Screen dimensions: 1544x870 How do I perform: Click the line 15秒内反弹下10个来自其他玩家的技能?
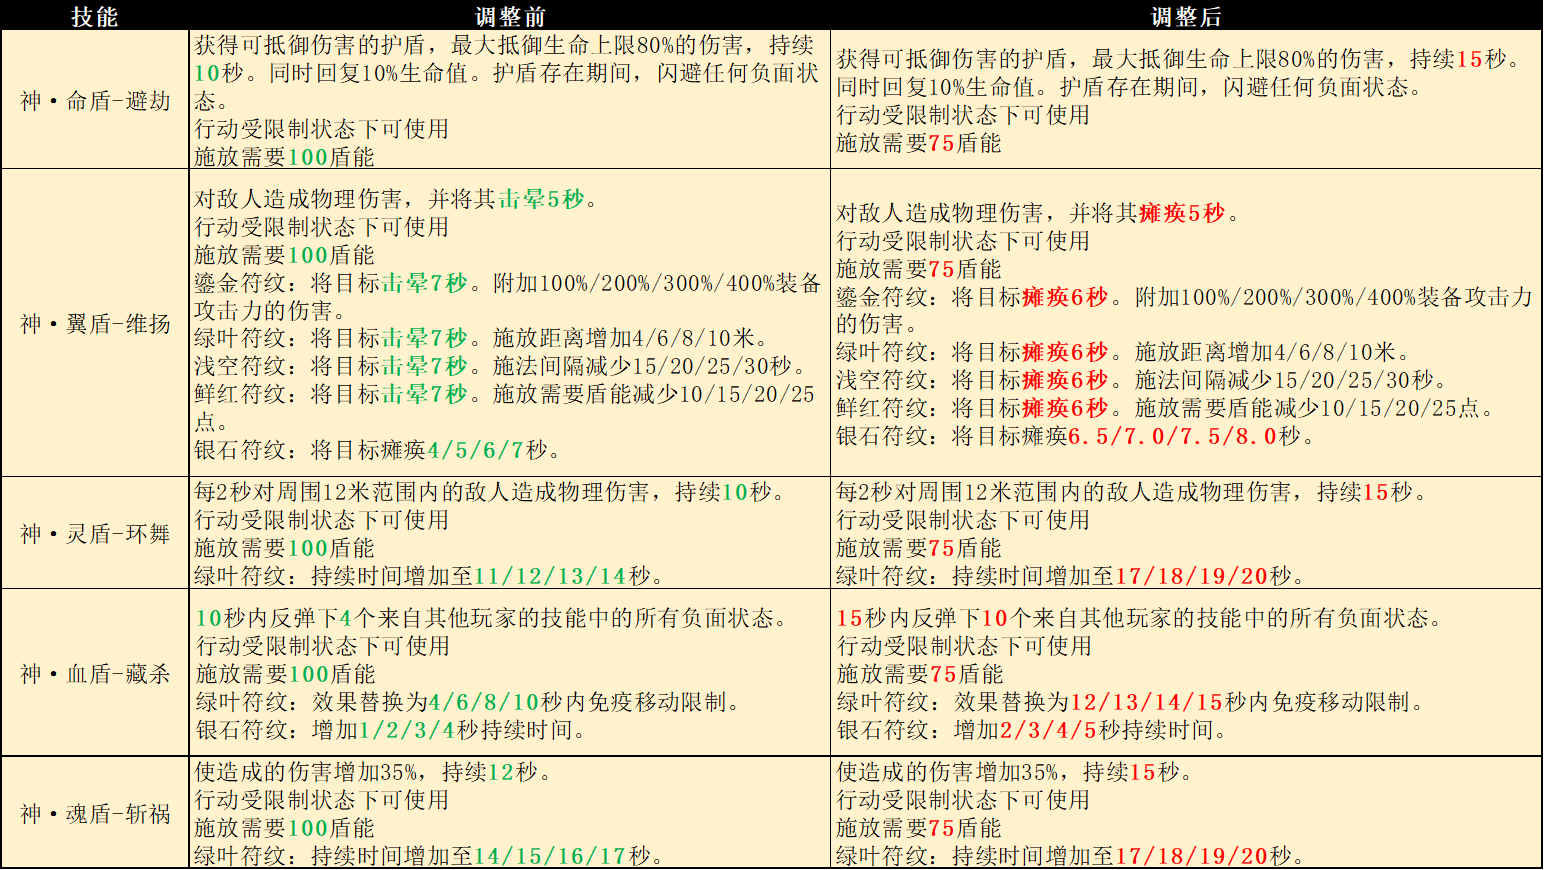[1140, 618]
